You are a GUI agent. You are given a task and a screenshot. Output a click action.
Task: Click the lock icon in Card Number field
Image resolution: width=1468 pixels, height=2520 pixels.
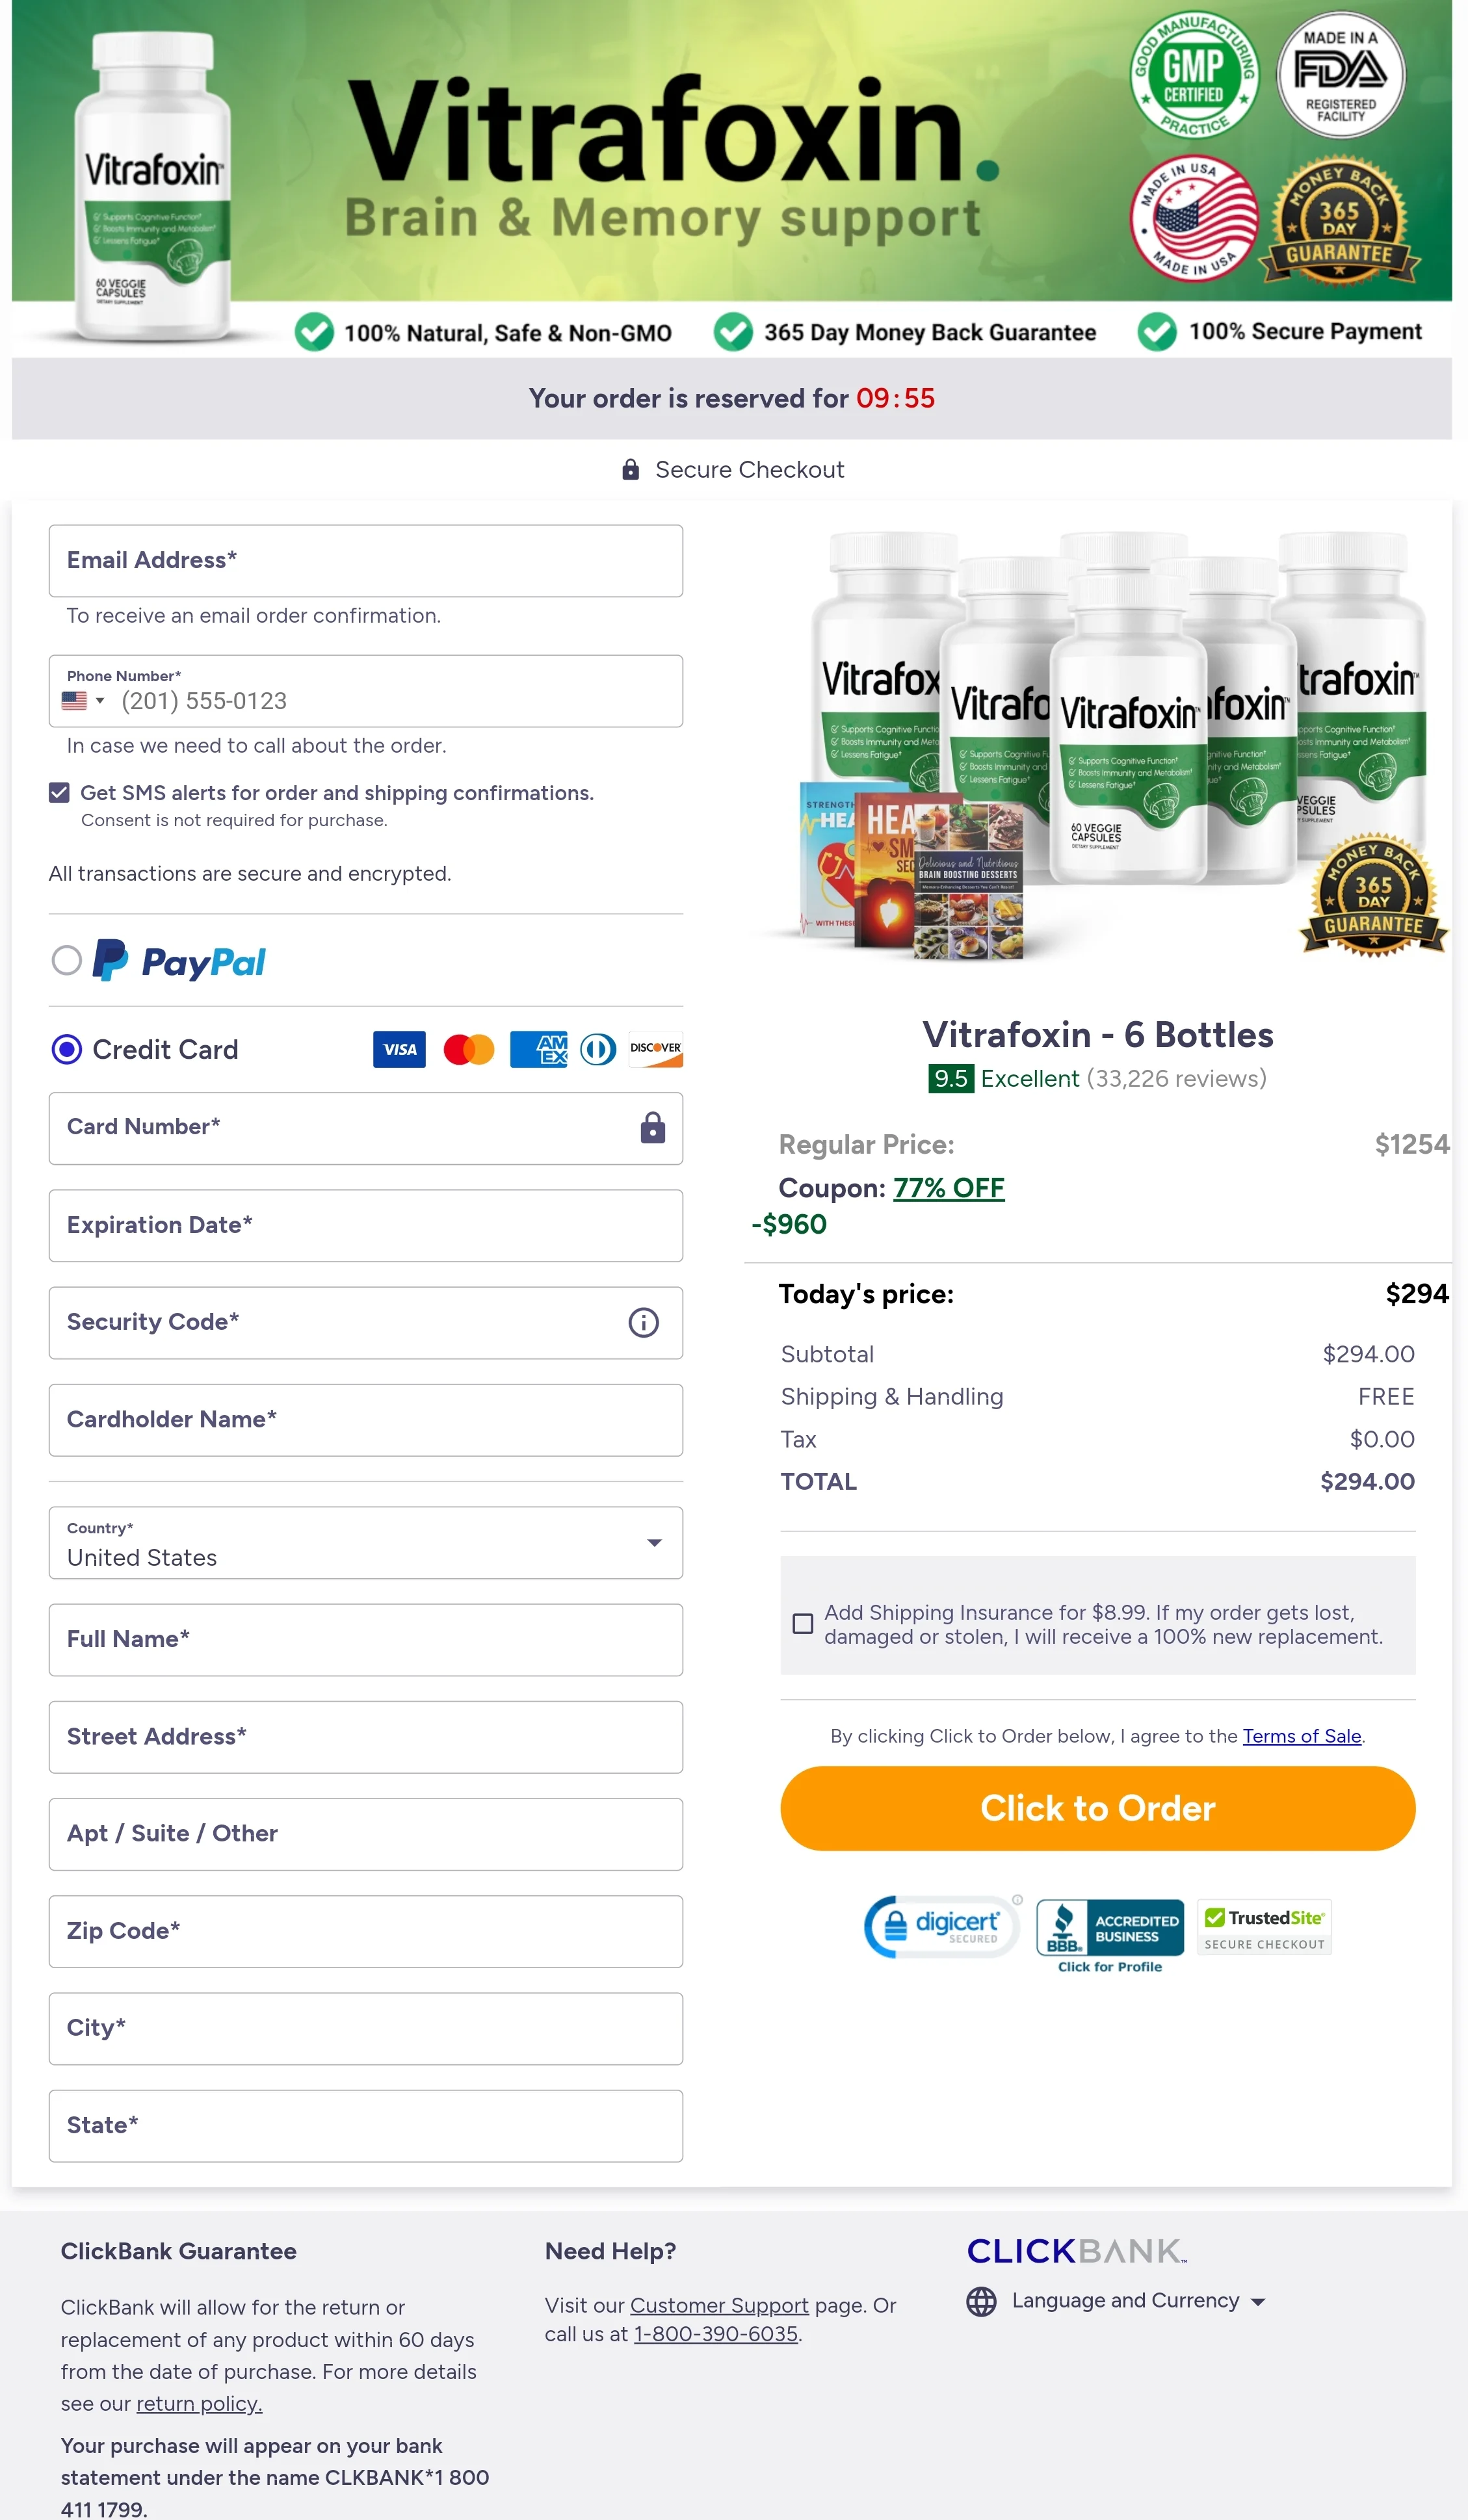pyautogui.click(x=653, y=1127)
